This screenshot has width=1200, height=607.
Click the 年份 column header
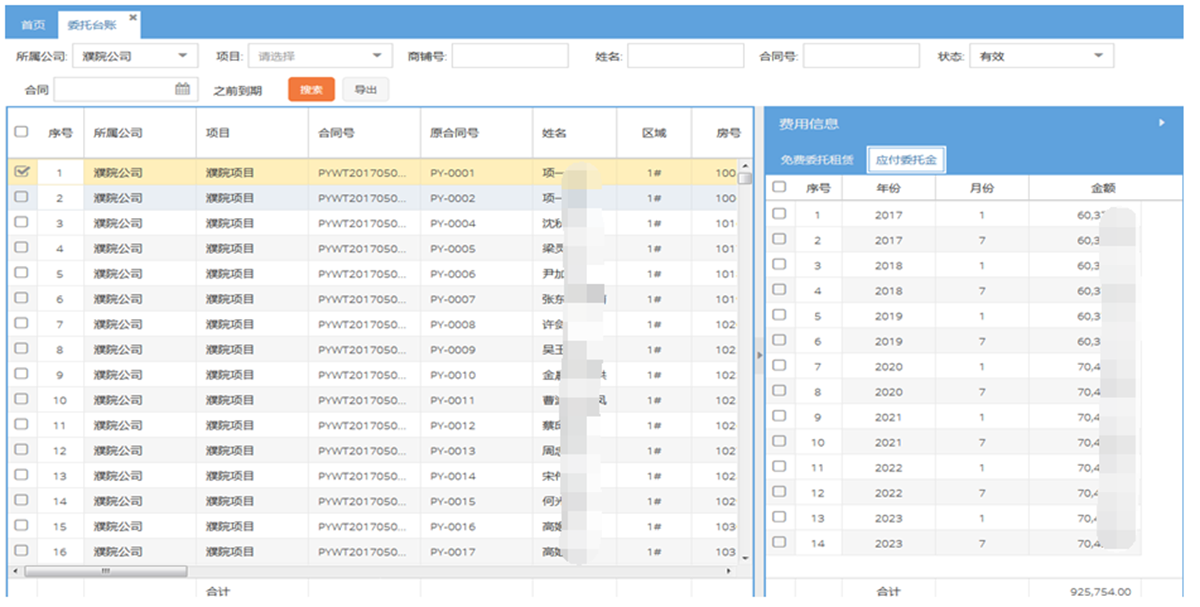tap(888, 187)
